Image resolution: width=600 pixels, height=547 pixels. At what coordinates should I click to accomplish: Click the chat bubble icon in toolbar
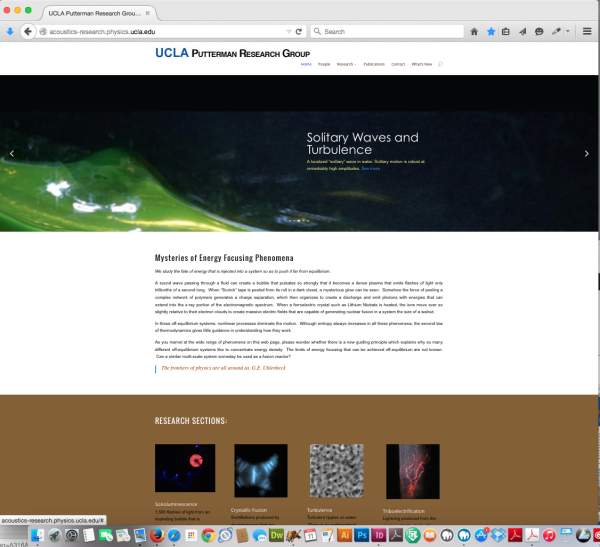[539, 31]
